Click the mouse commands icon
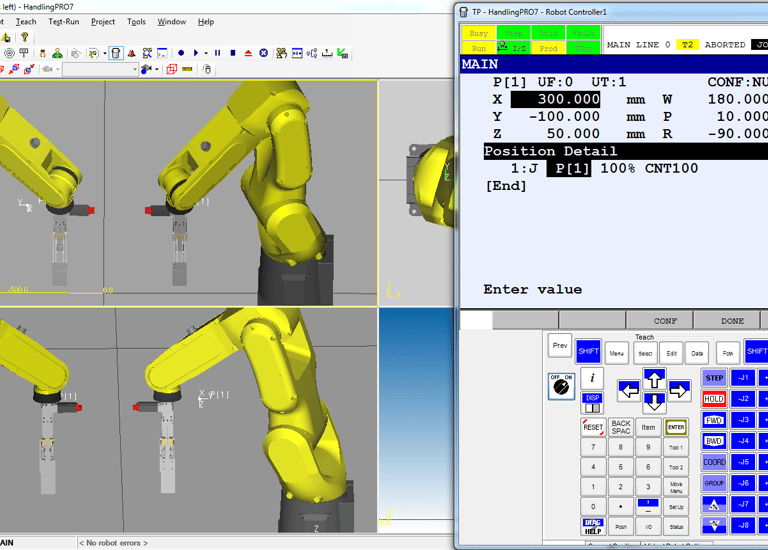This screenshot has height=550, width=768. pyautogui.click(x=207, y=69)
